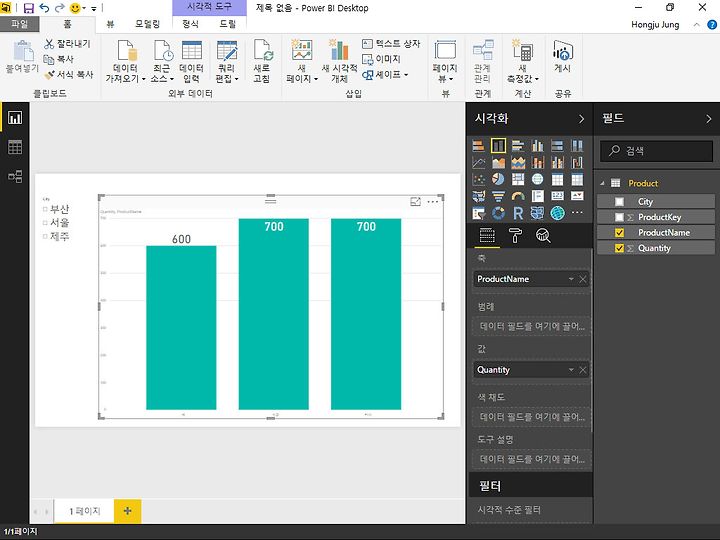Switch to the 형식 ribbon tab
Viewport: 720px width, 540px height.
tap(191, 24)
